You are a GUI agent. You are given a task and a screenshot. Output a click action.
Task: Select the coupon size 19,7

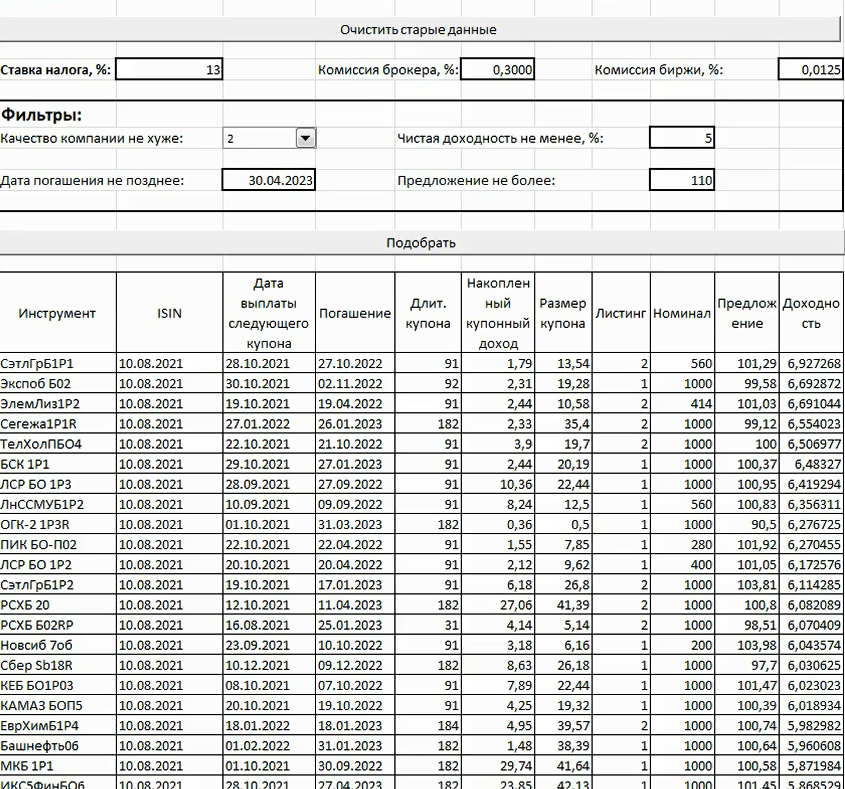coord(563,444)
